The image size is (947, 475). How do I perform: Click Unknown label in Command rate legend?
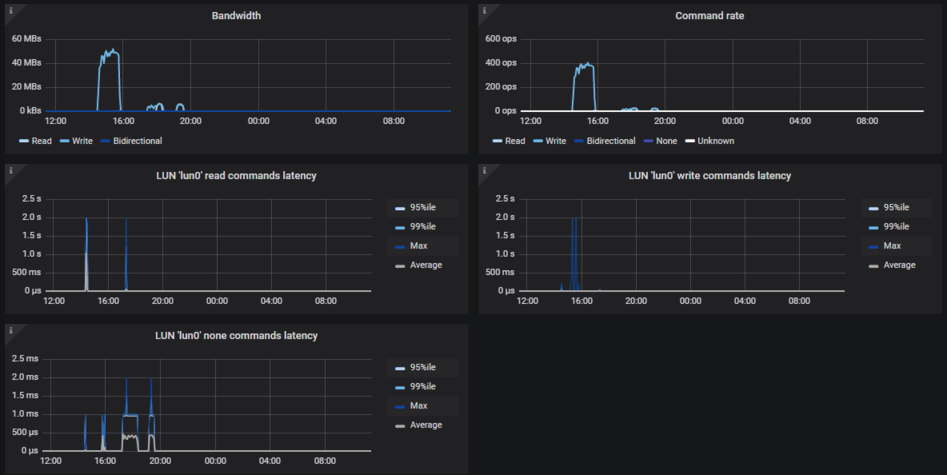coord(715,141)
